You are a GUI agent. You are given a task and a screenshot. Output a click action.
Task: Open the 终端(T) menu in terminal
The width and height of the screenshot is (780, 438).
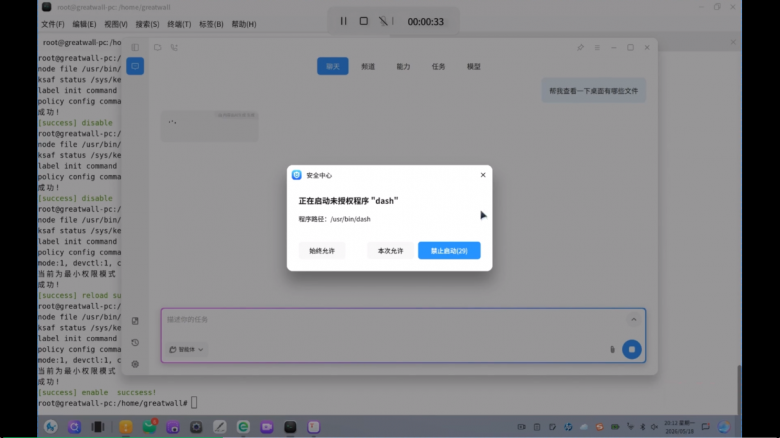pyautogui.click(x=179, y=24)
